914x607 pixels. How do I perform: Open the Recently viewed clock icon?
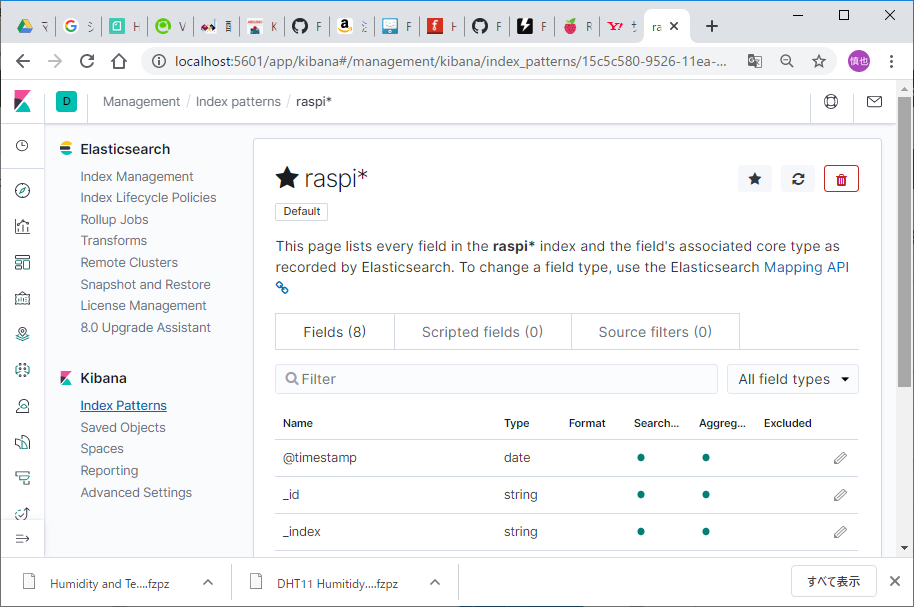(22, 146)
